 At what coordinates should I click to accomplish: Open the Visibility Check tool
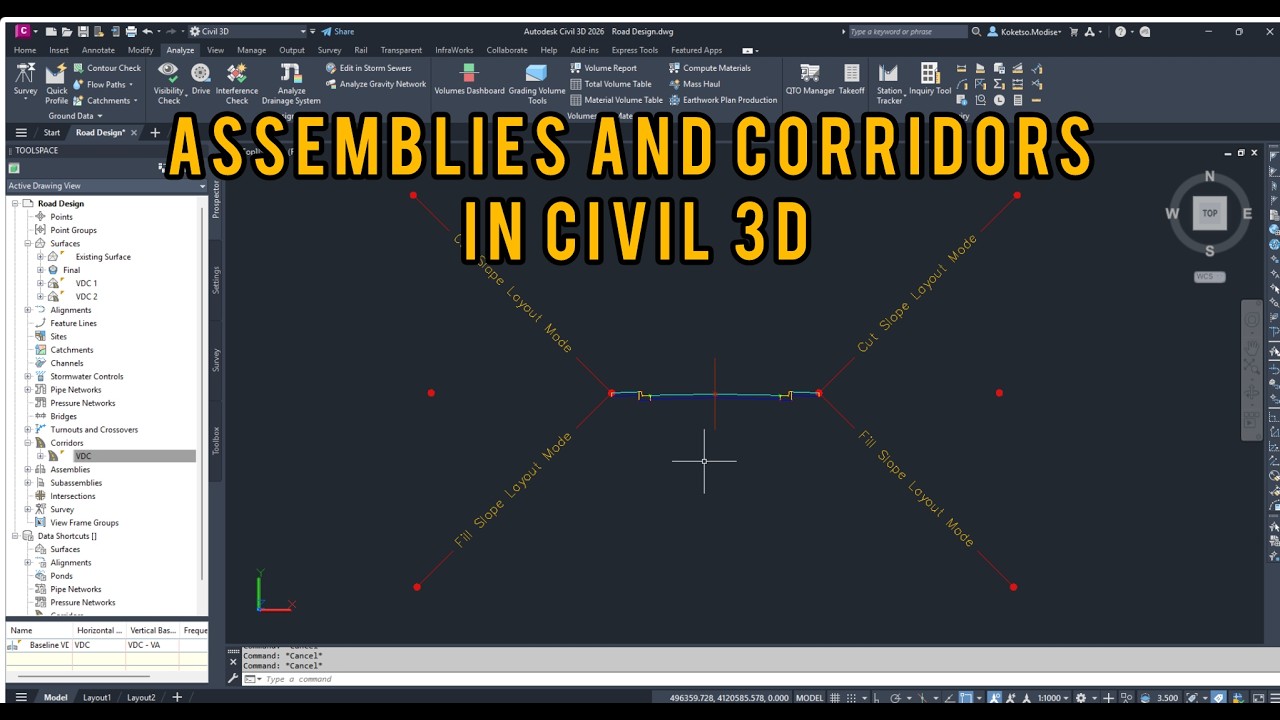(169, 84)
